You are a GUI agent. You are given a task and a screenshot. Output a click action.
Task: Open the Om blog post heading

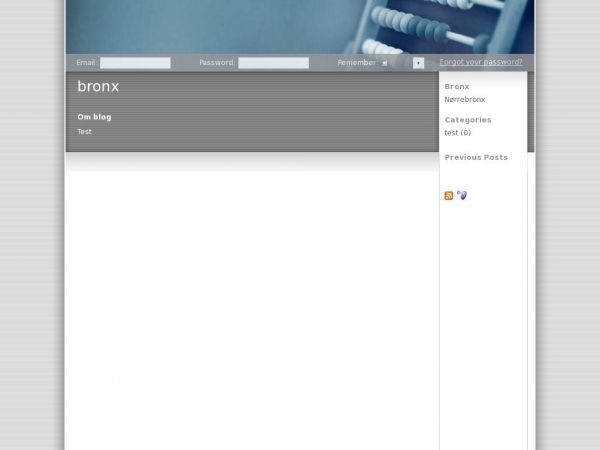coord(94,117)
